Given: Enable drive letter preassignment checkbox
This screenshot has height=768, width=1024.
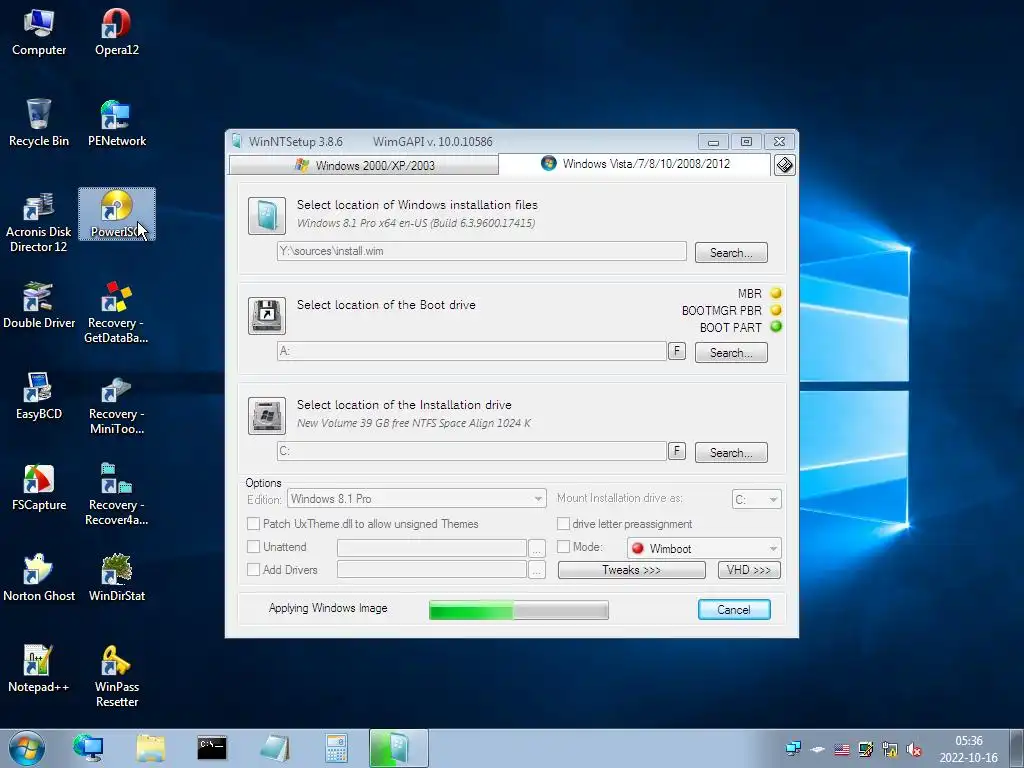Looking at the screenshot, I should click(x=563, y=524).
